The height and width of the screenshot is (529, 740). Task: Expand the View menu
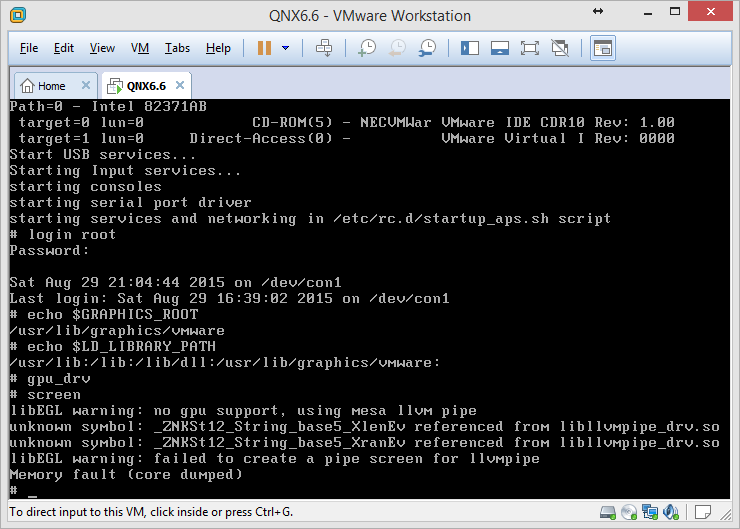pos(102,48)
